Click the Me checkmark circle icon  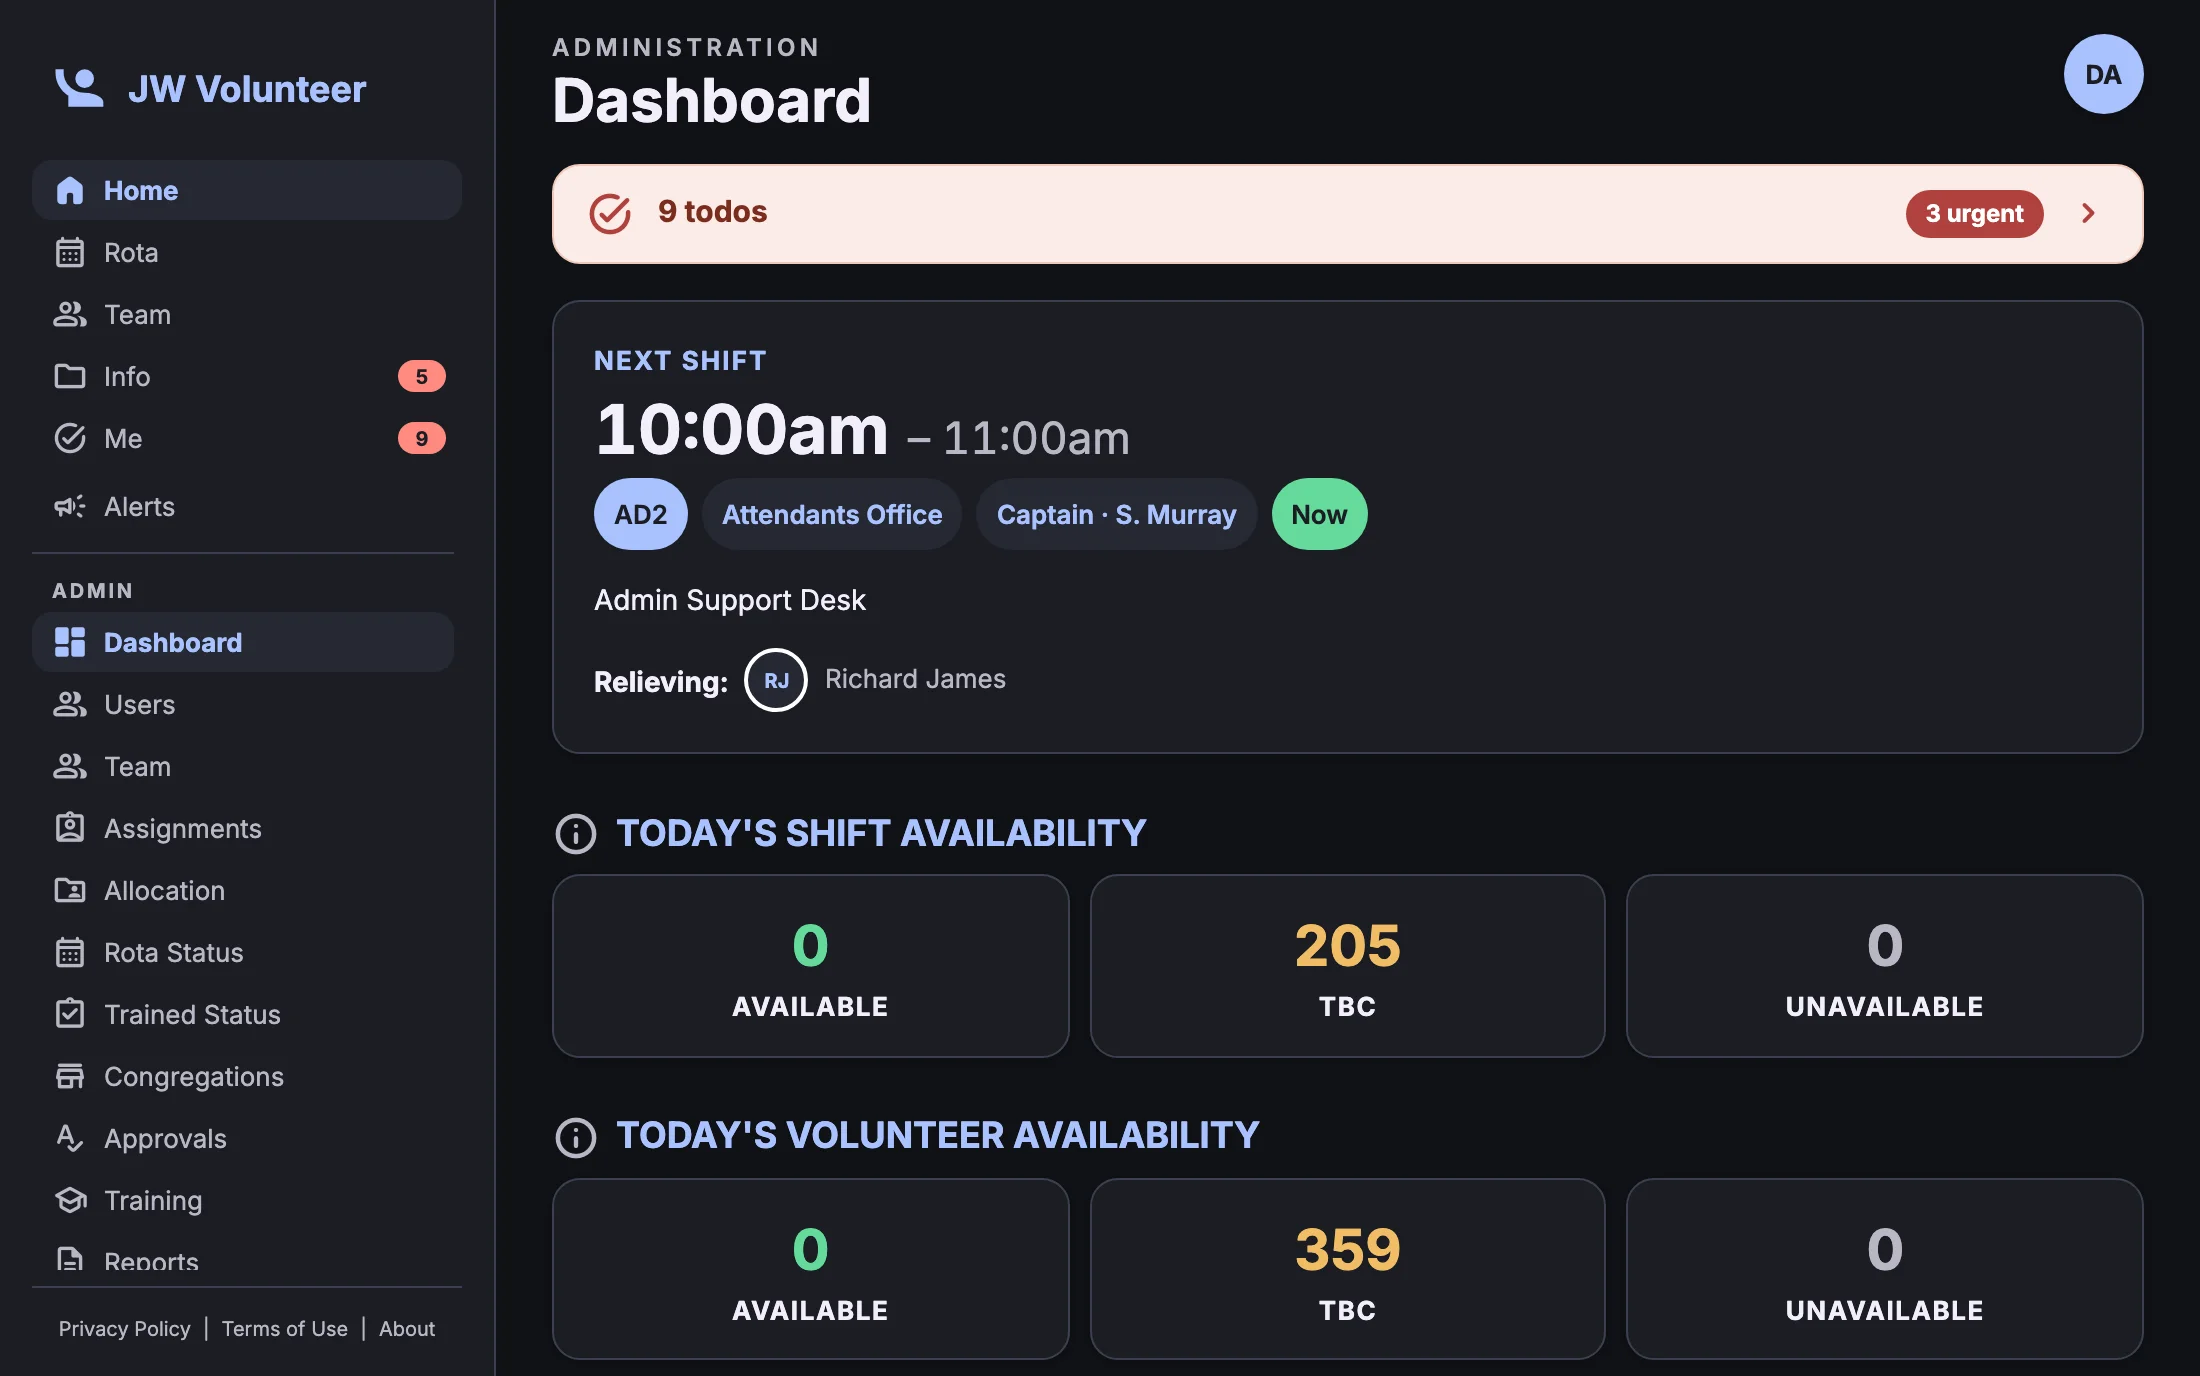pos(70,438)
